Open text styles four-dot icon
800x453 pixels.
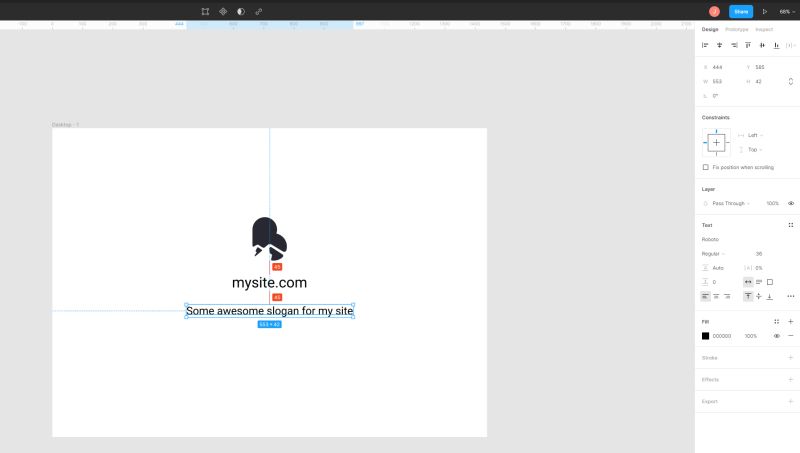pyautogui.click(x=791, y=225)
